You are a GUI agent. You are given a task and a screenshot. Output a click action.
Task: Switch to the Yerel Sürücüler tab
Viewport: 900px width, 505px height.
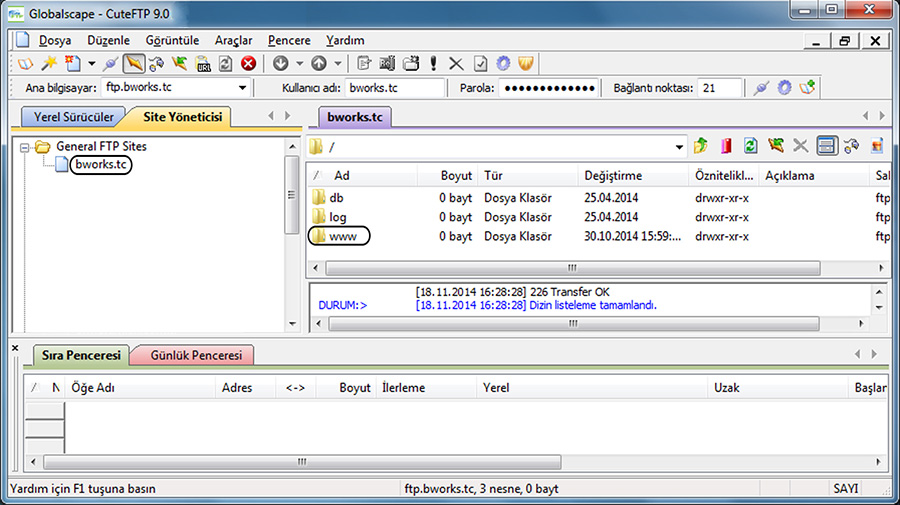73,117
